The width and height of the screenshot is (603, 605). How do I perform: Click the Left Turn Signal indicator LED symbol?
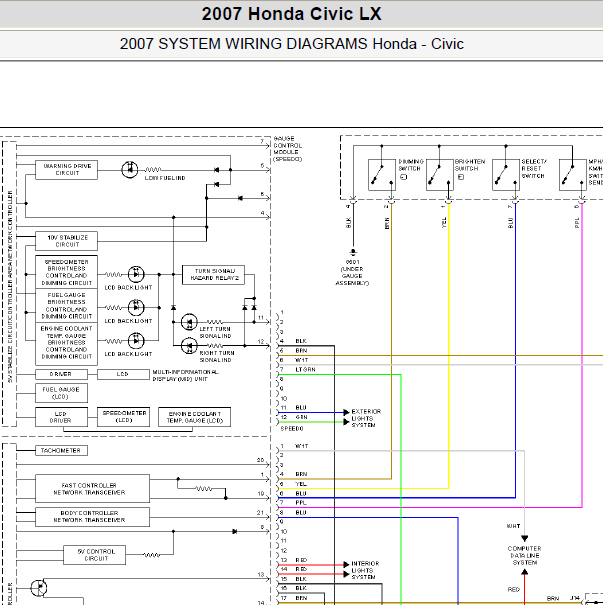pos(189,322)
